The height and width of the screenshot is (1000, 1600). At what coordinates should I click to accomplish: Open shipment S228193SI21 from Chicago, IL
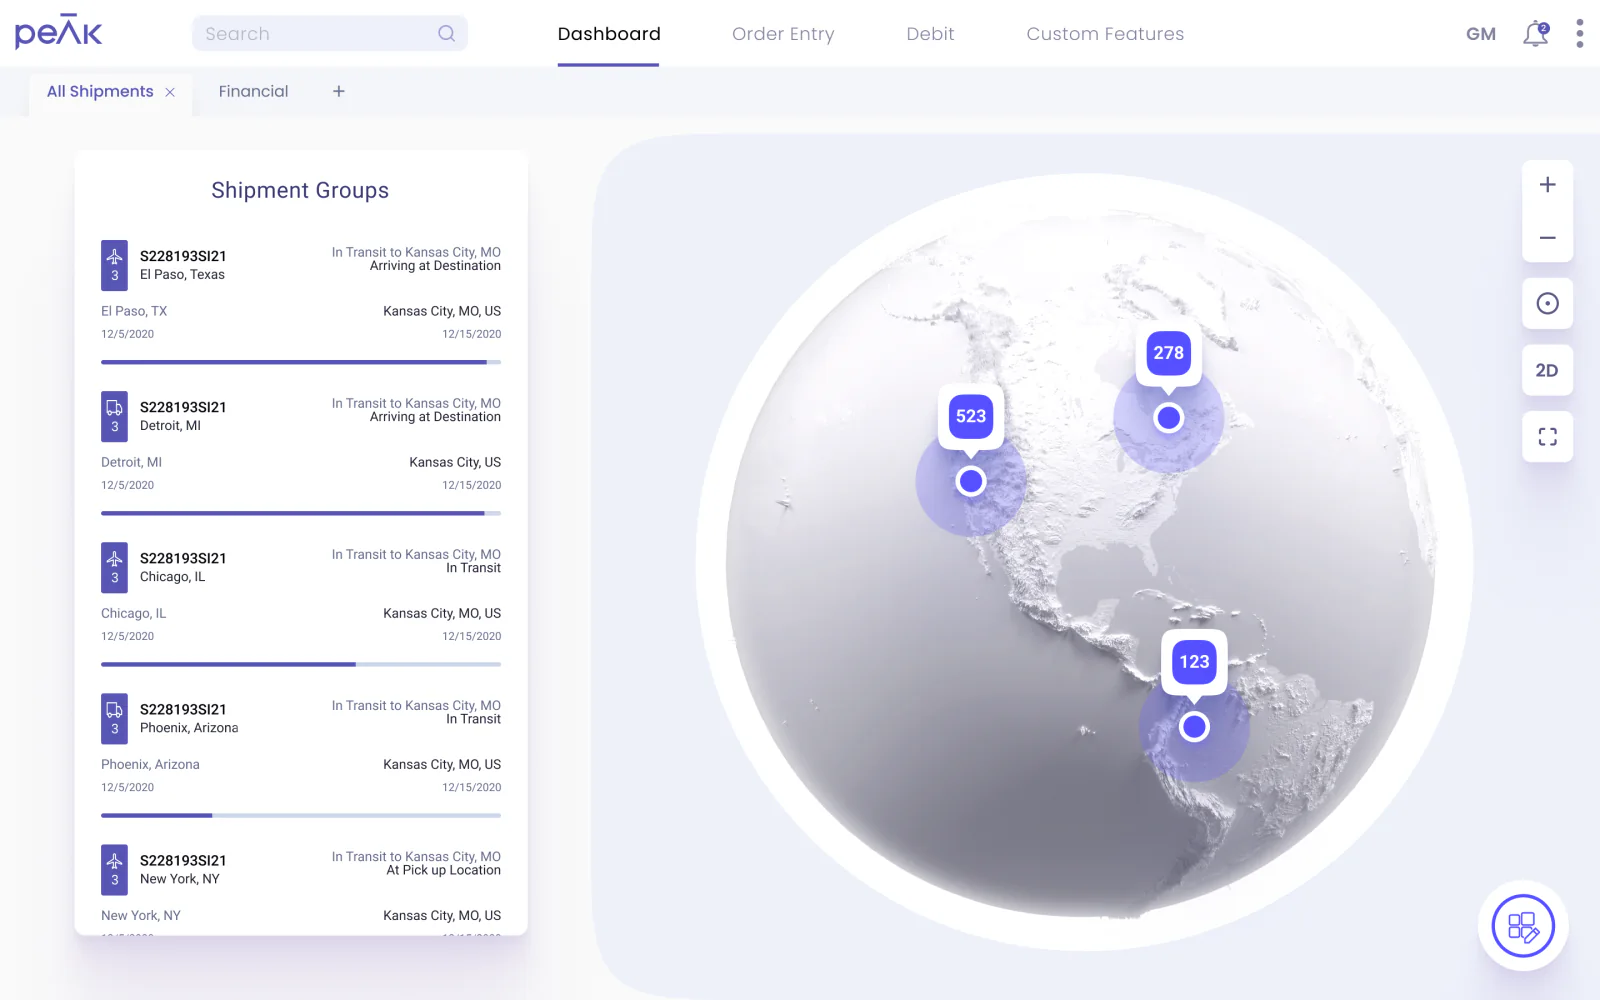pos(183,558)
